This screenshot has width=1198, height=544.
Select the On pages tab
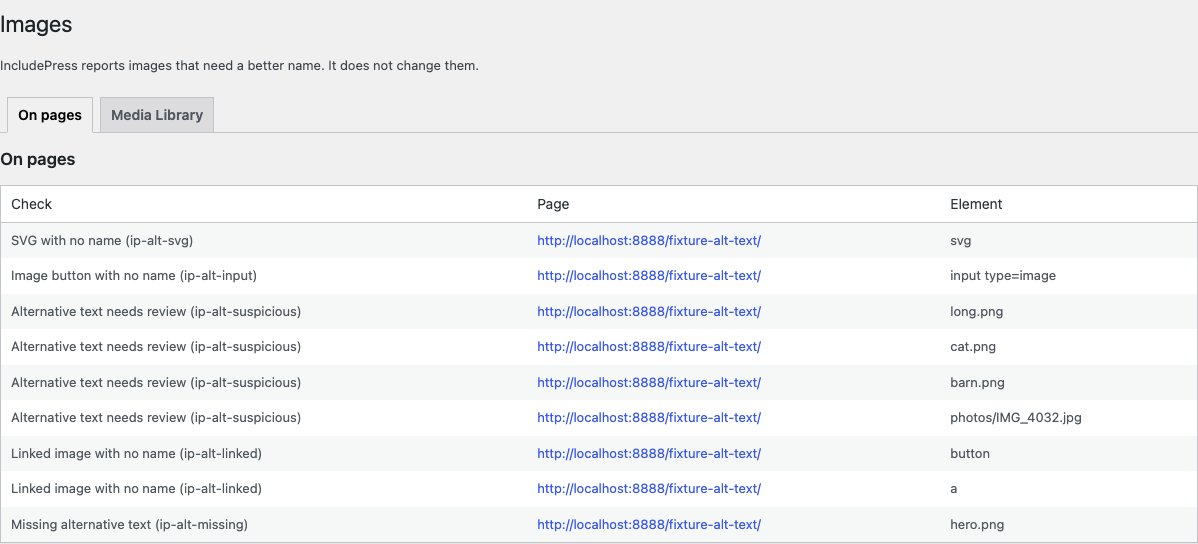[x=50, y=115]
